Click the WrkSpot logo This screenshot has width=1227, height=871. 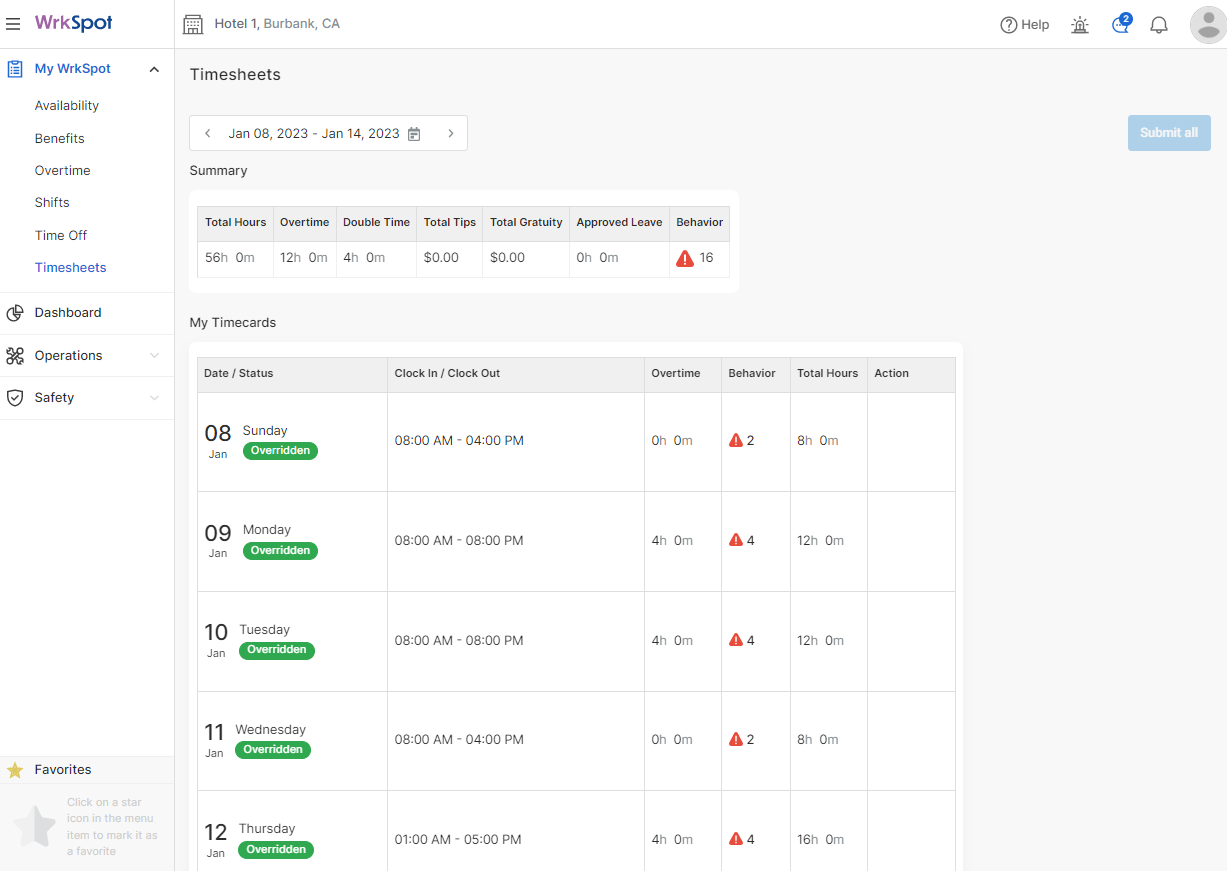(71, 23)
